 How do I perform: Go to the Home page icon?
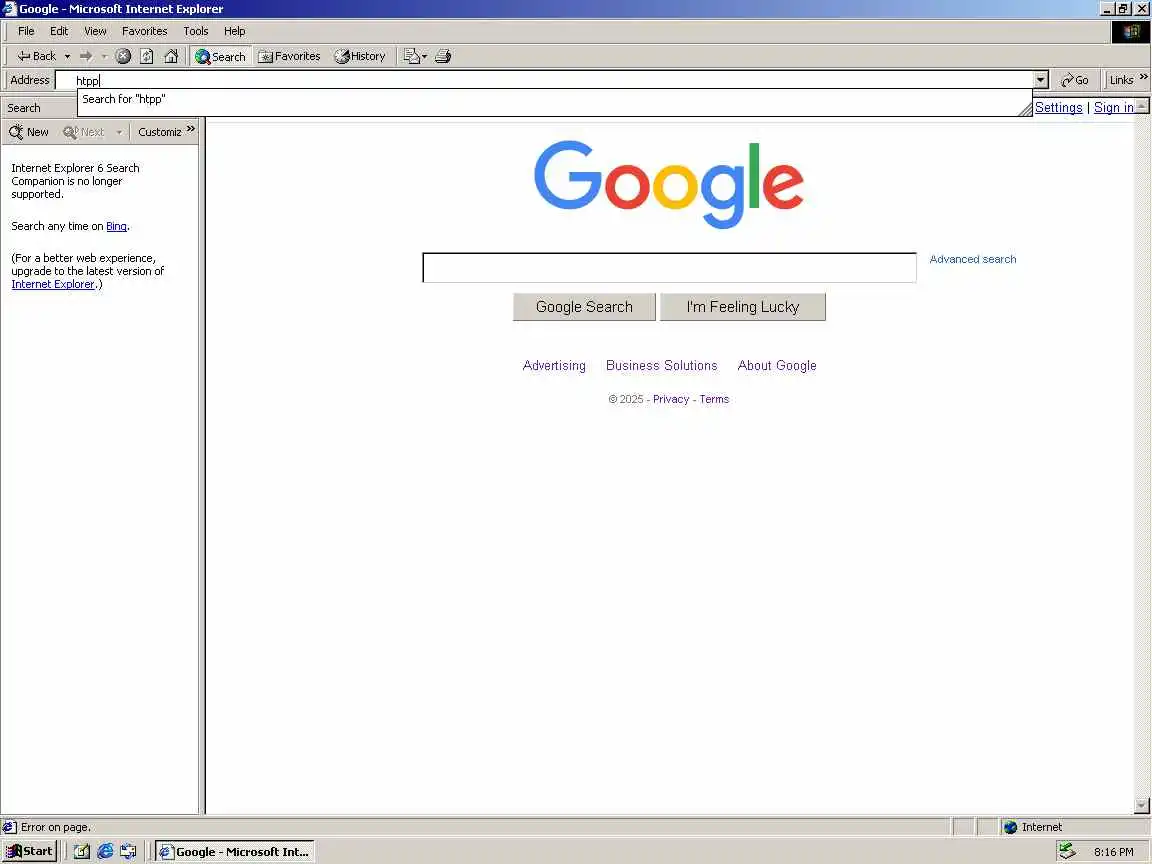pos(171,56)
